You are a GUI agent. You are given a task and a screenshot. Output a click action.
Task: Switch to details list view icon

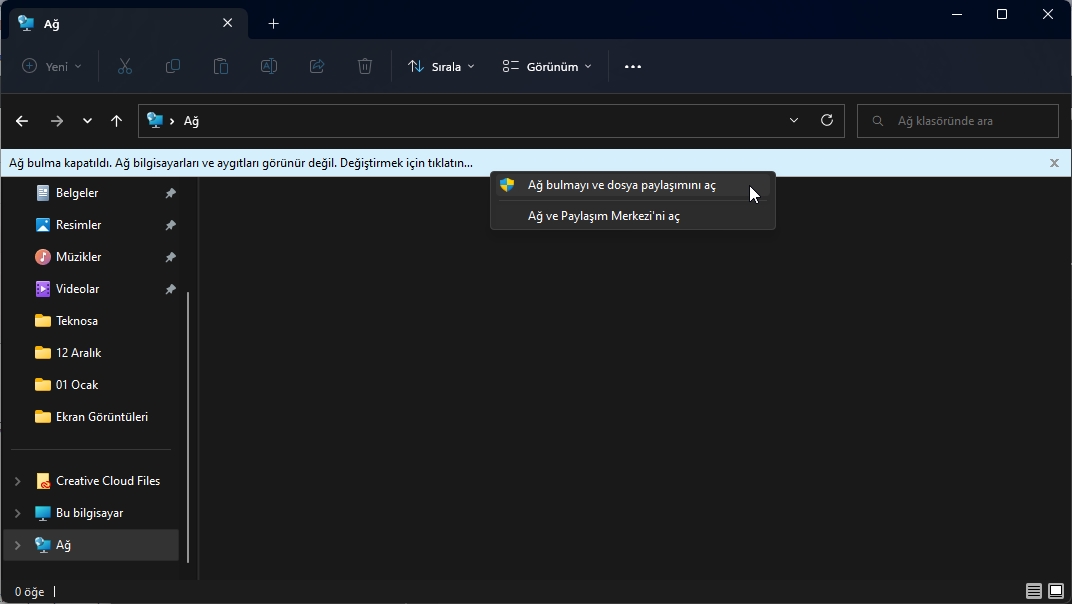click(1034, 591)
